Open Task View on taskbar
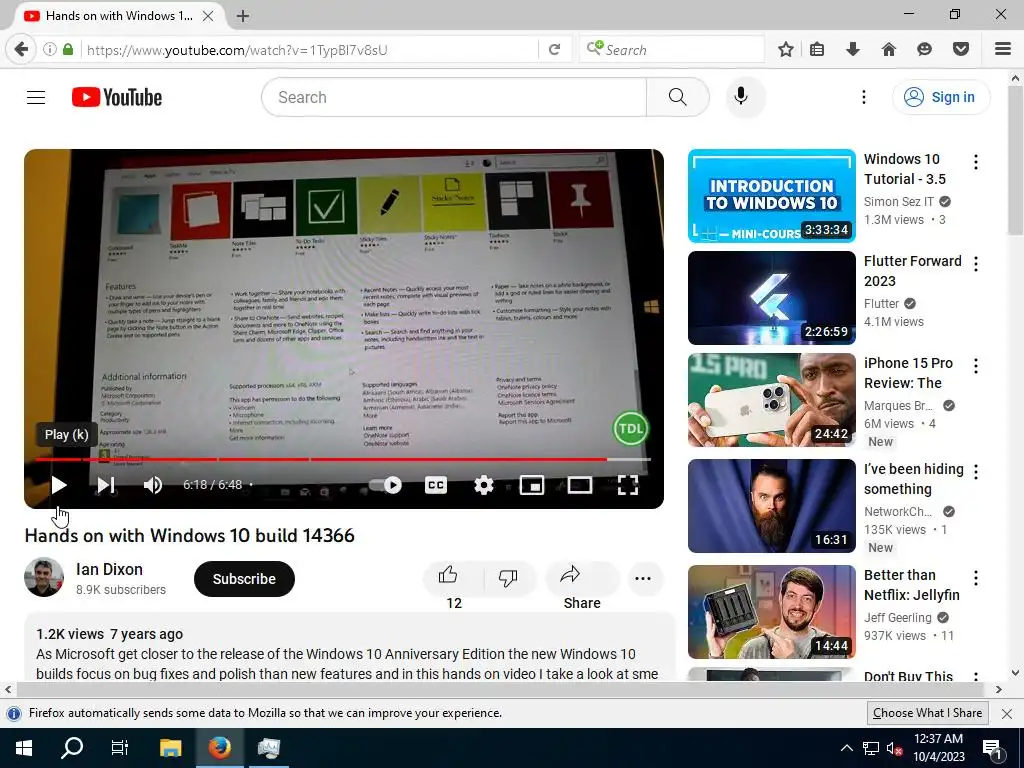This screenshot has height=768, width=1024. click(x=120, y=748)
